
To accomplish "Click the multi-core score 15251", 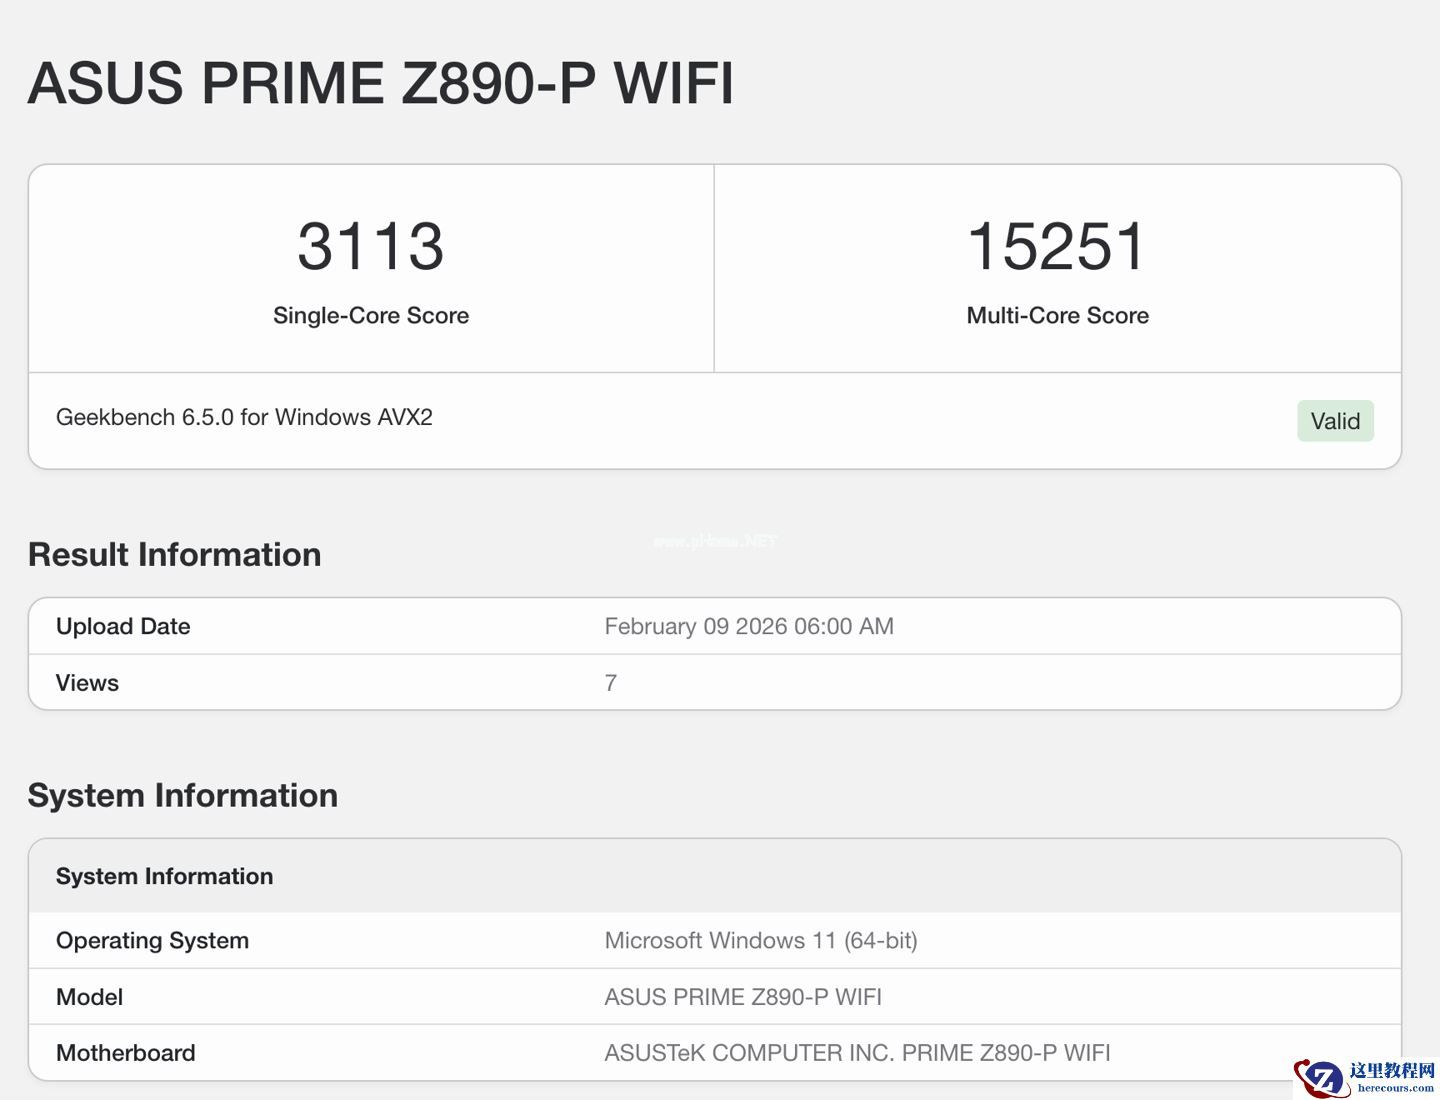I will pos(1057,246).
